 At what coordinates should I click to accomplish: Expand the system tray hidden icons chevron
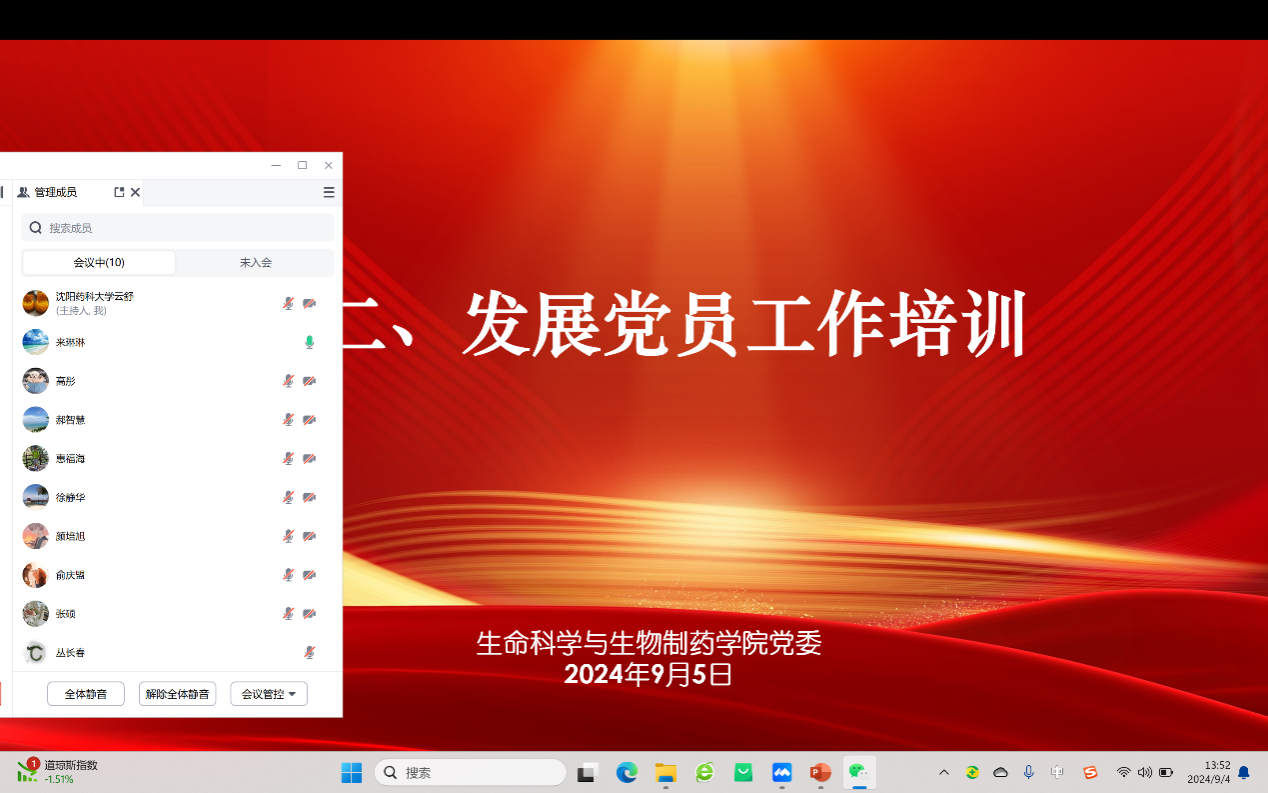click(x=943, y=772)
